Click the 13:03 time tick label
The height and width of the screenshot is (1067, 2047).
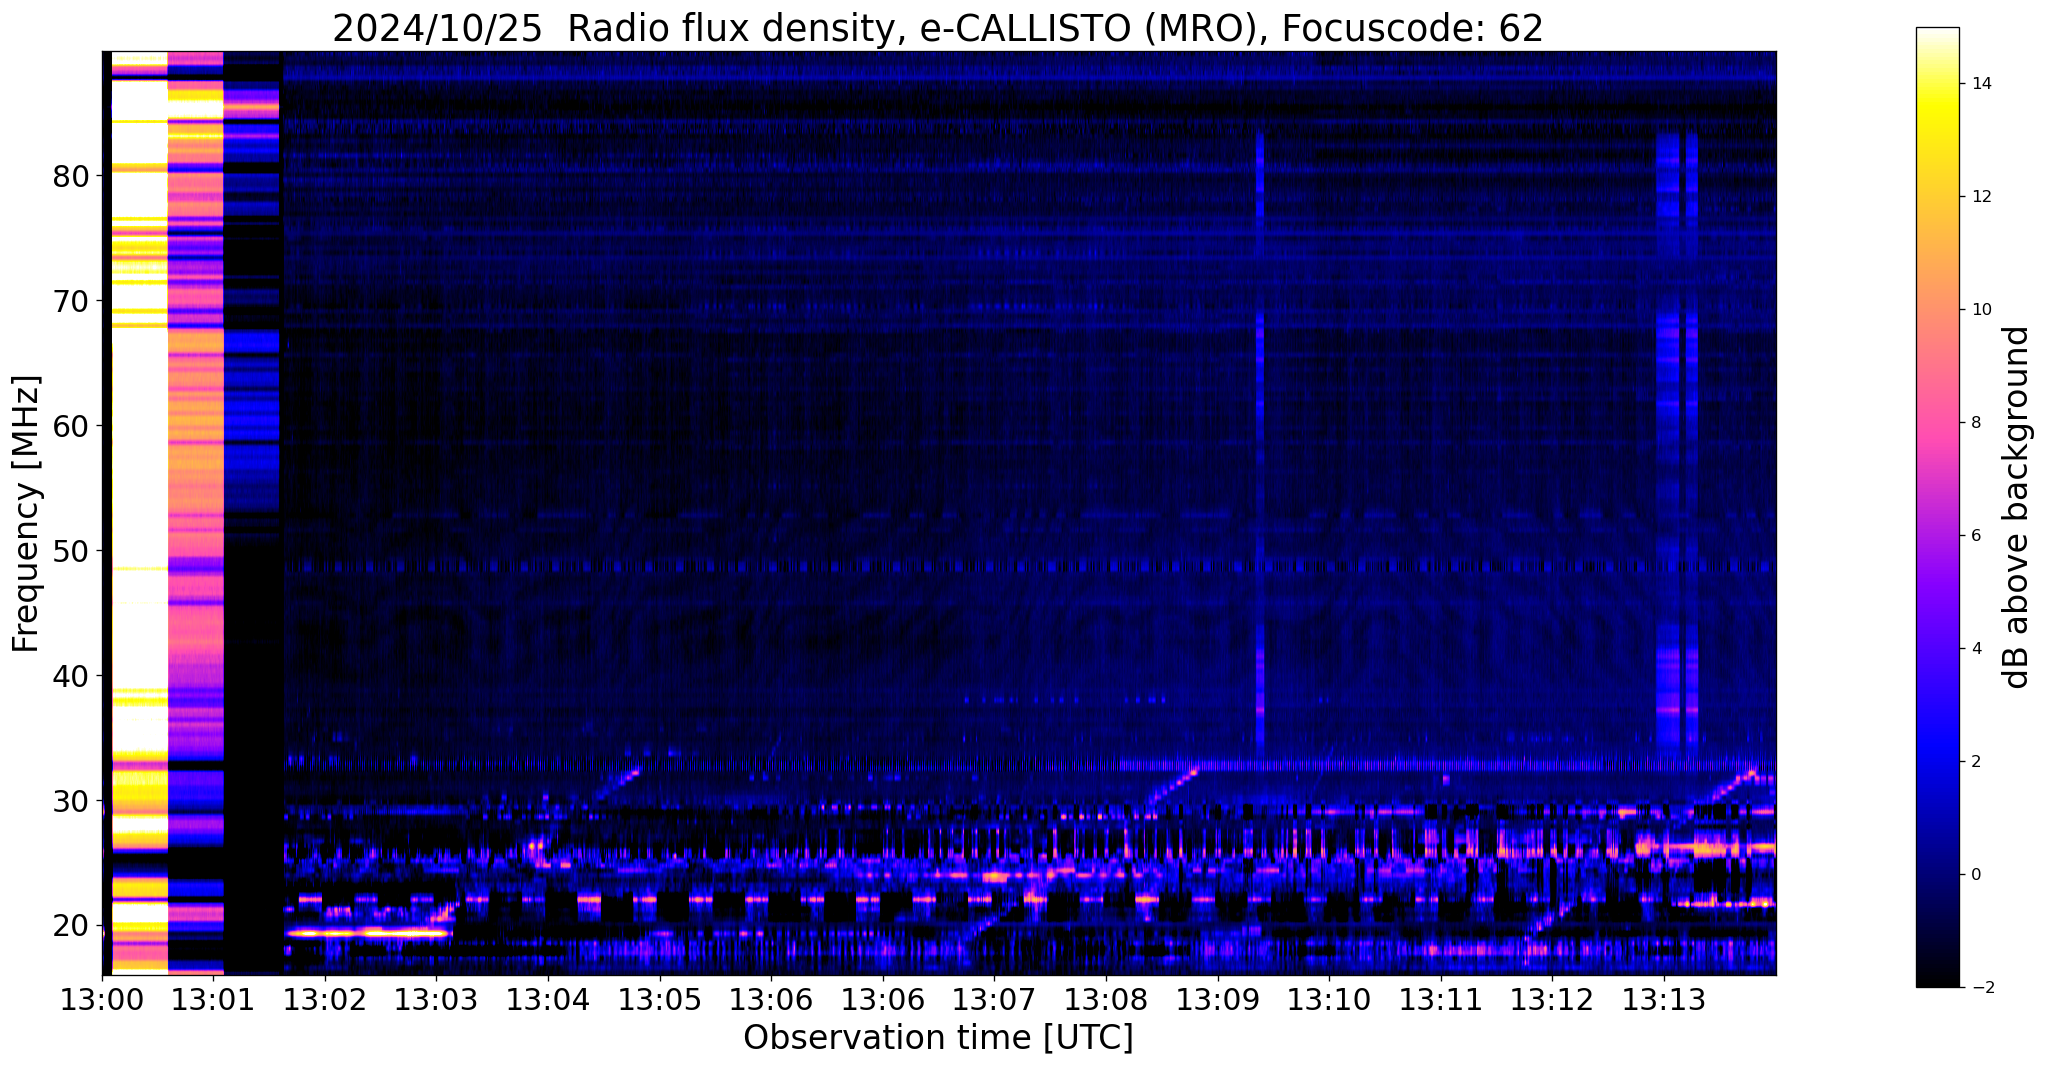point(437,999)
